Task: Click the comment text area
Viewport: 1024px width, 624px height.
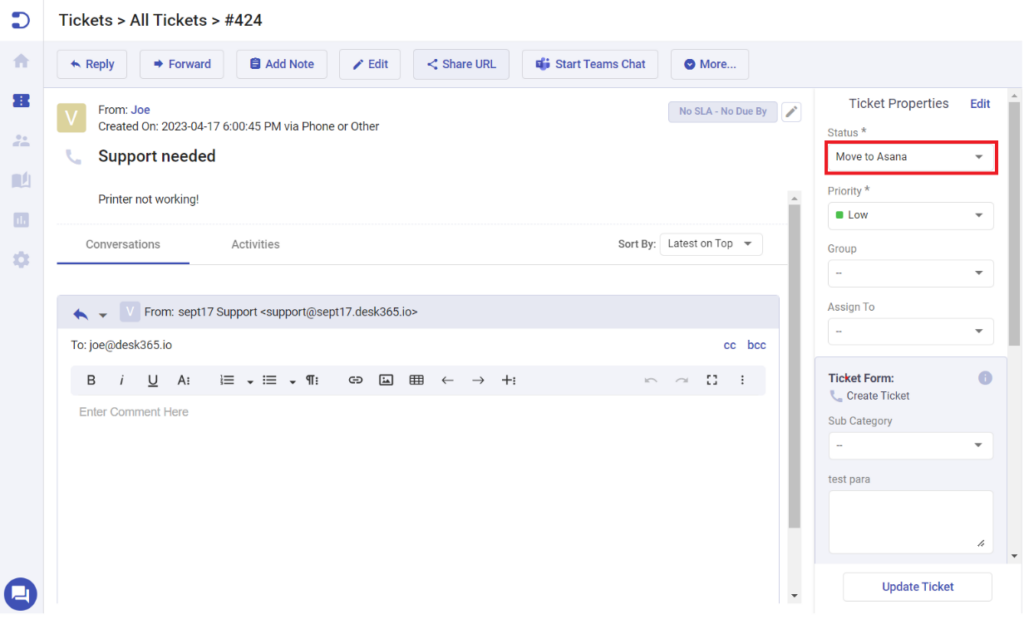Action: (418, 499)
